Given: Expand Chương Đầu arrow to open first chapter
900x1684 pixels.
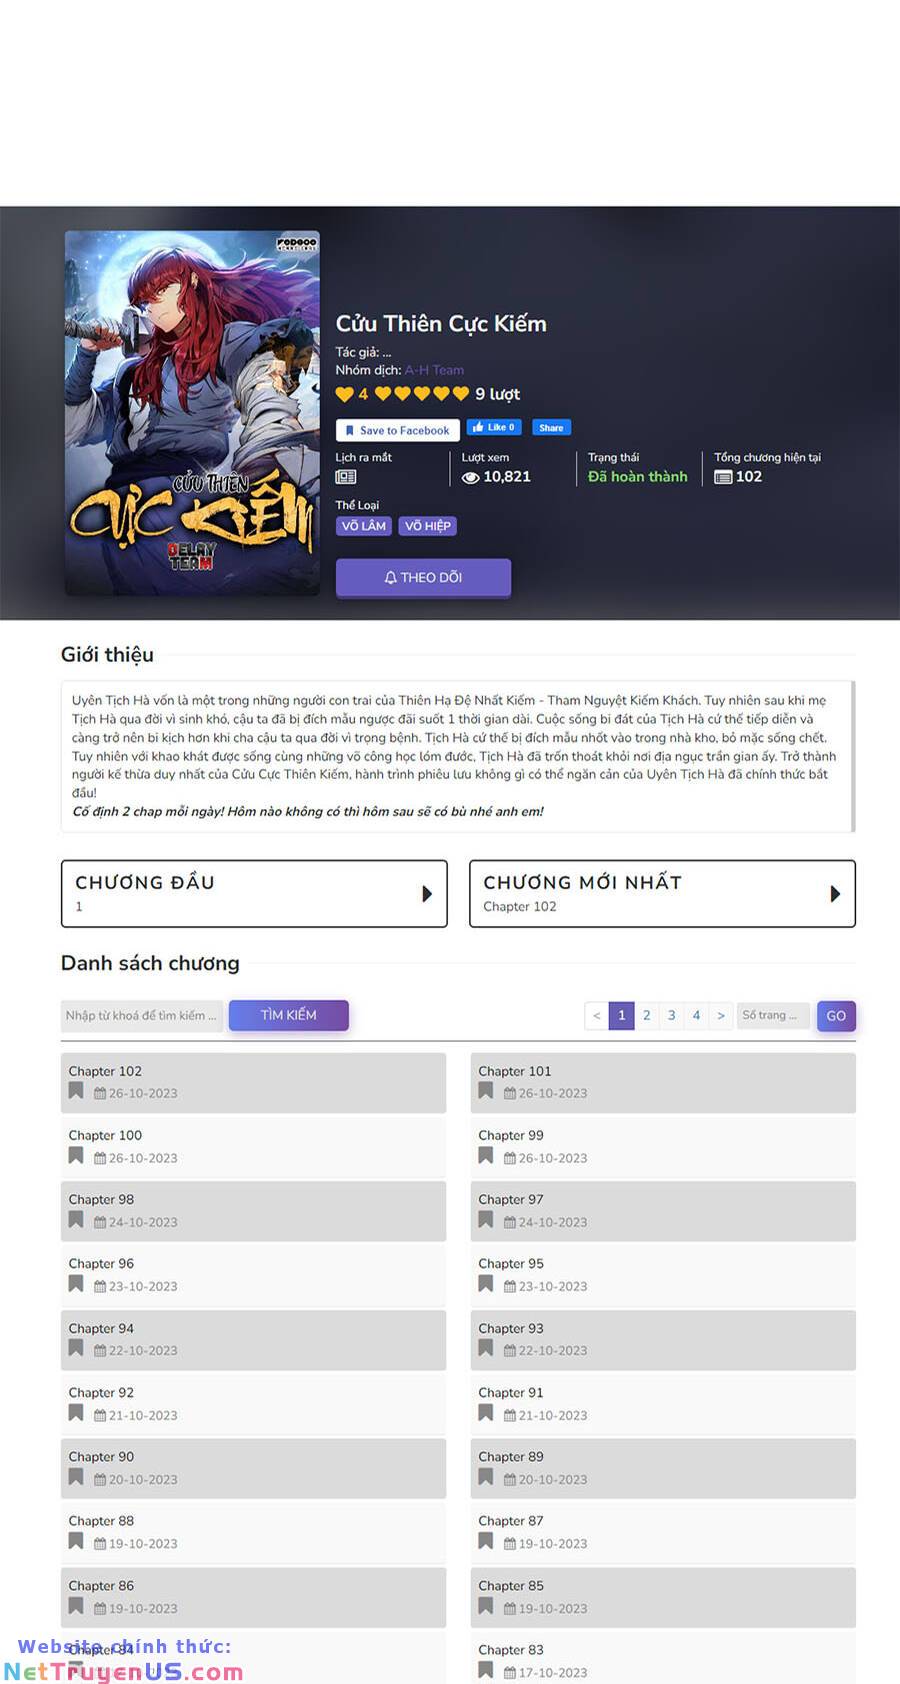Looking at the screenshot, I should [427, 894].
